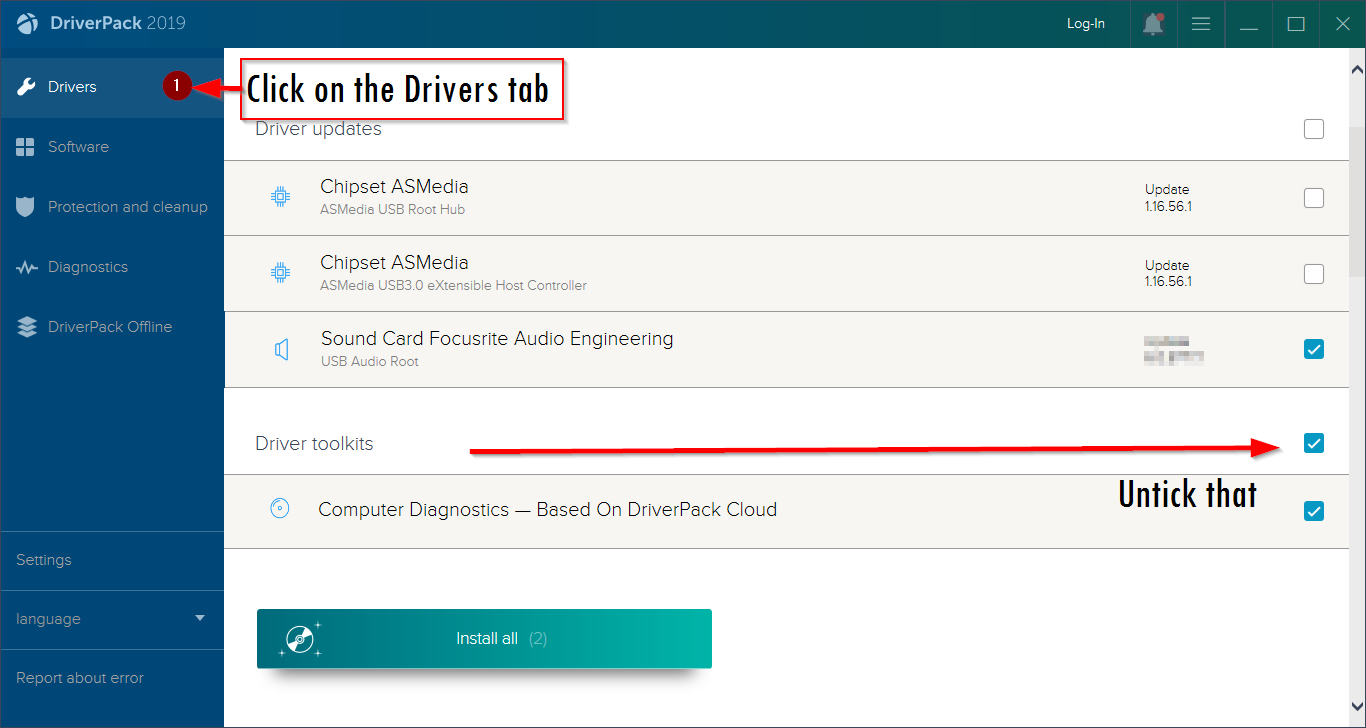
Task: Click the Drivers wrench icon
Action: (x=27, y=87)
